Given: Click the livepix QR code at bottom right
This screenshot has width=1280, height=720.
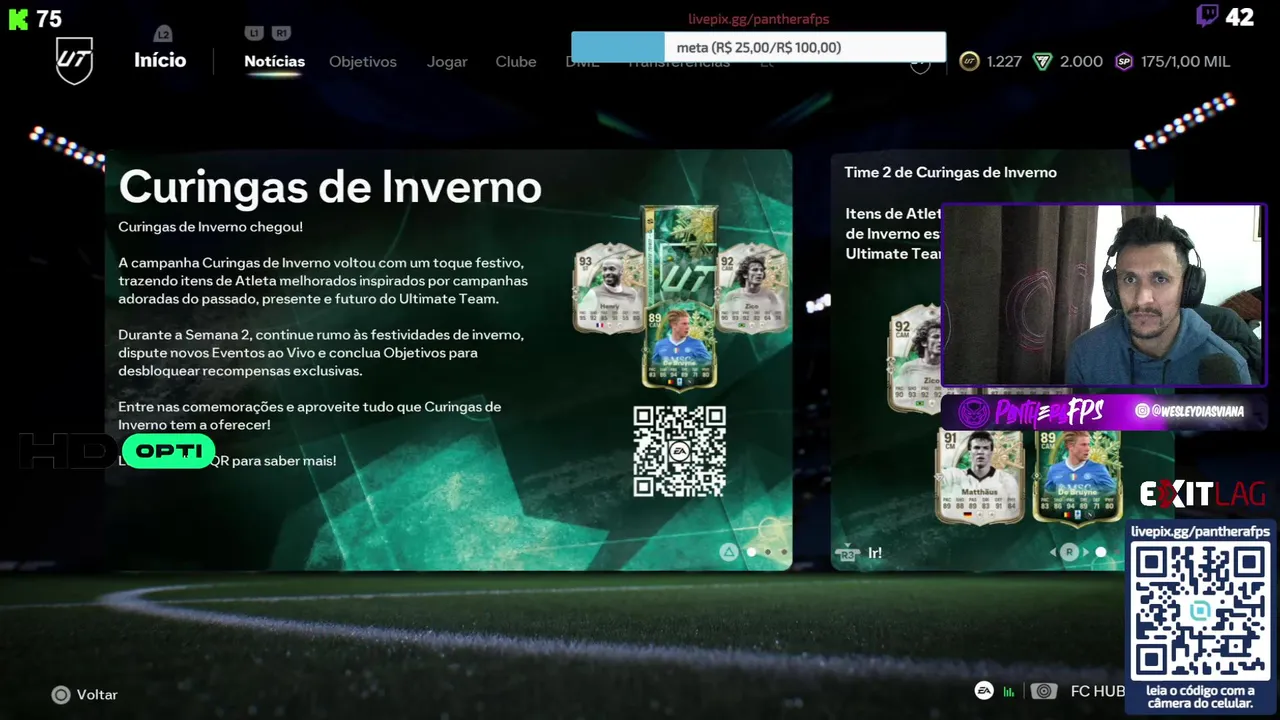Looking at the screenshot, I should [x=1200, y=611].
